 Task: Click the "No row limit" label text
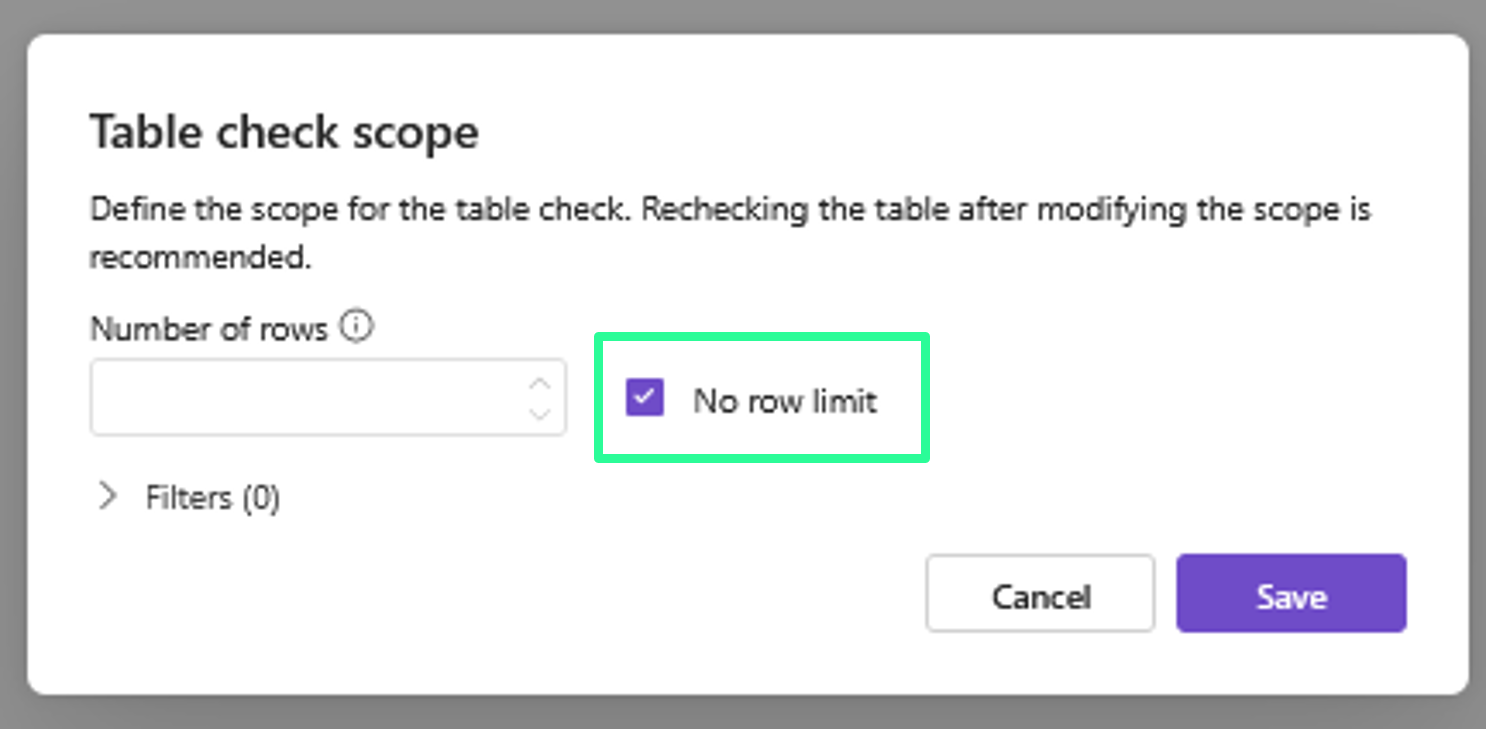[785, 401]
